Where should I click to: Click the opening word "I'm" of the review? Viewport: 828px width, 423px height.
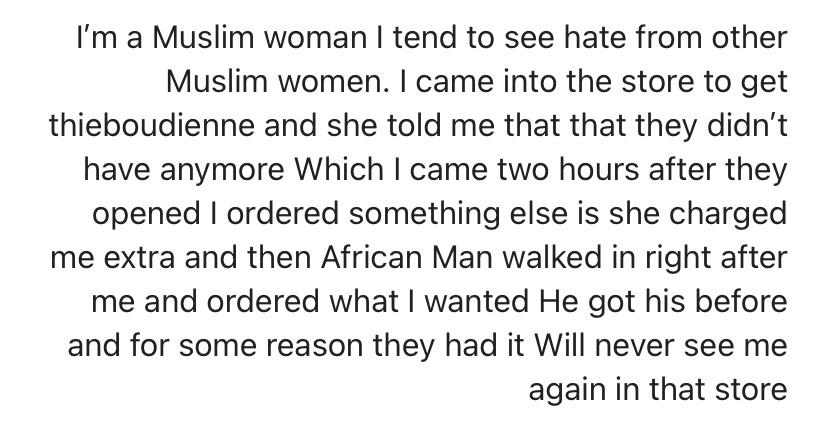(x=96, y=43)
